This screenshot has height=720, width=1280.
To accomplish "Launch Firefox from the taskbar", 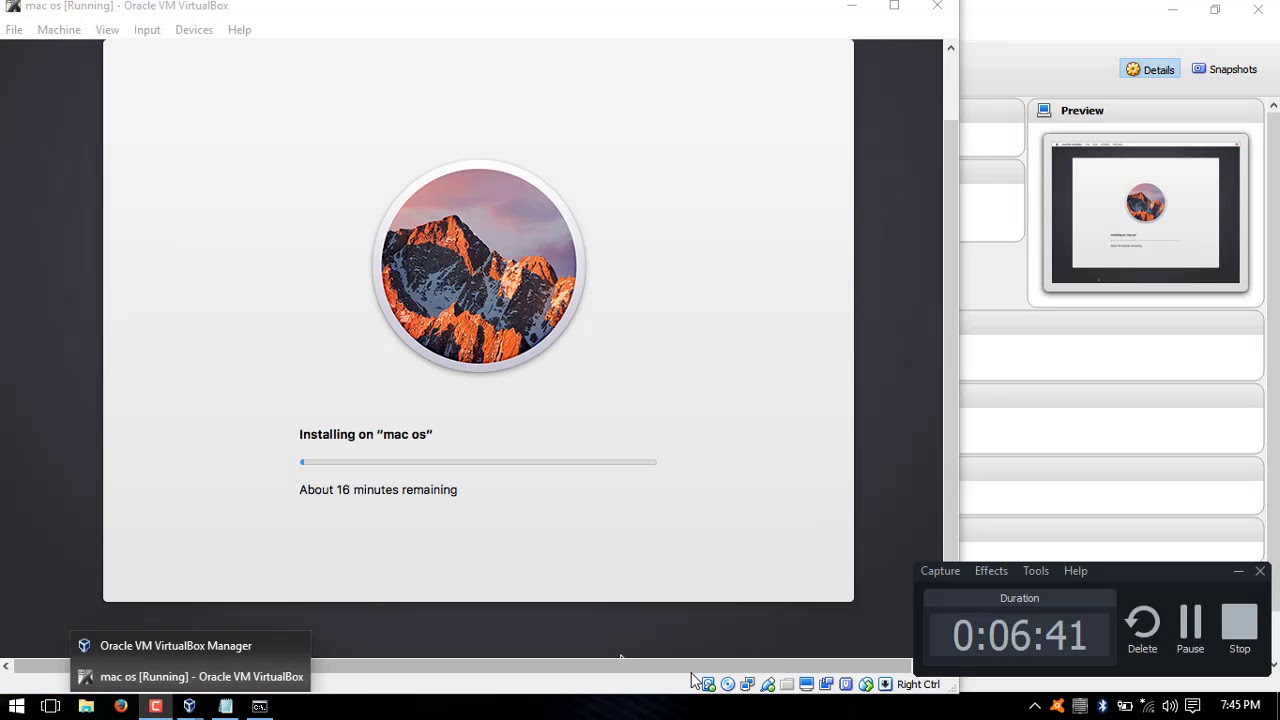I will pyautogui.click(x=121, y=706).
